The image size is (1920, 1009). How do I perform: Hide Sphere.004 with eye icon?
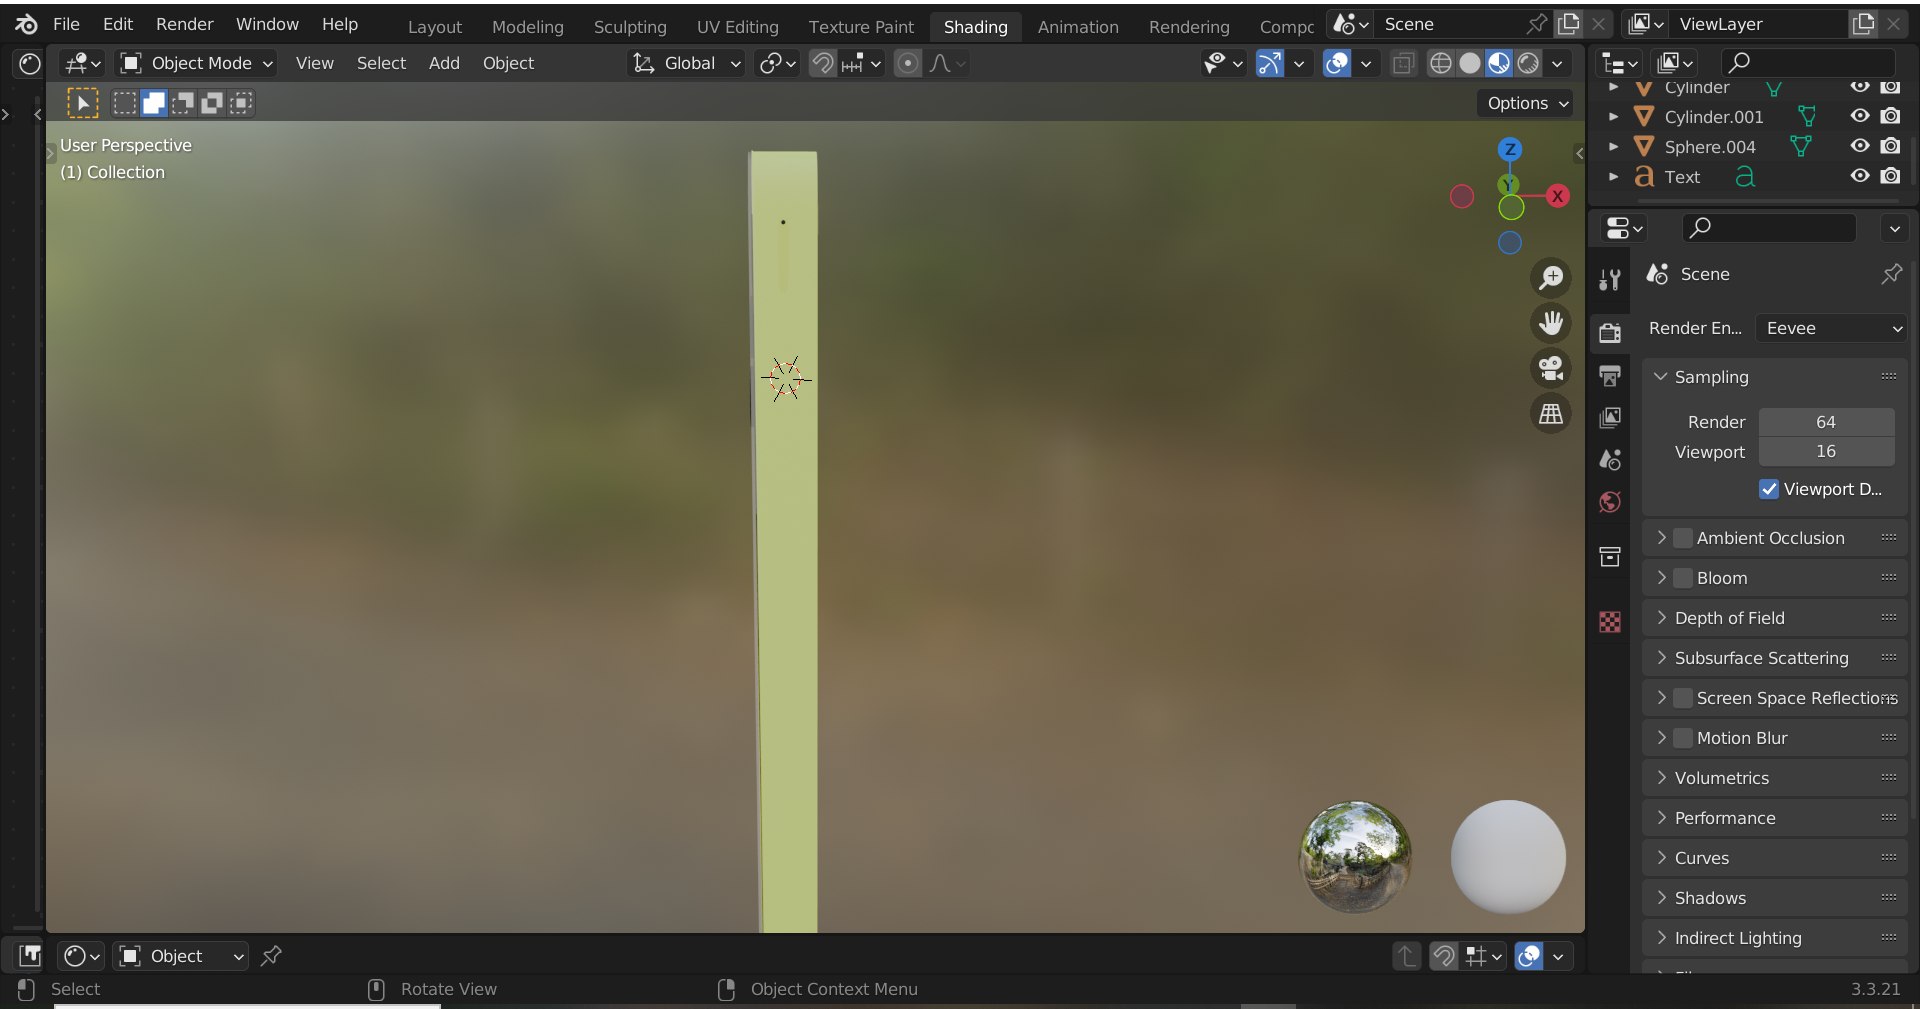1859,146
